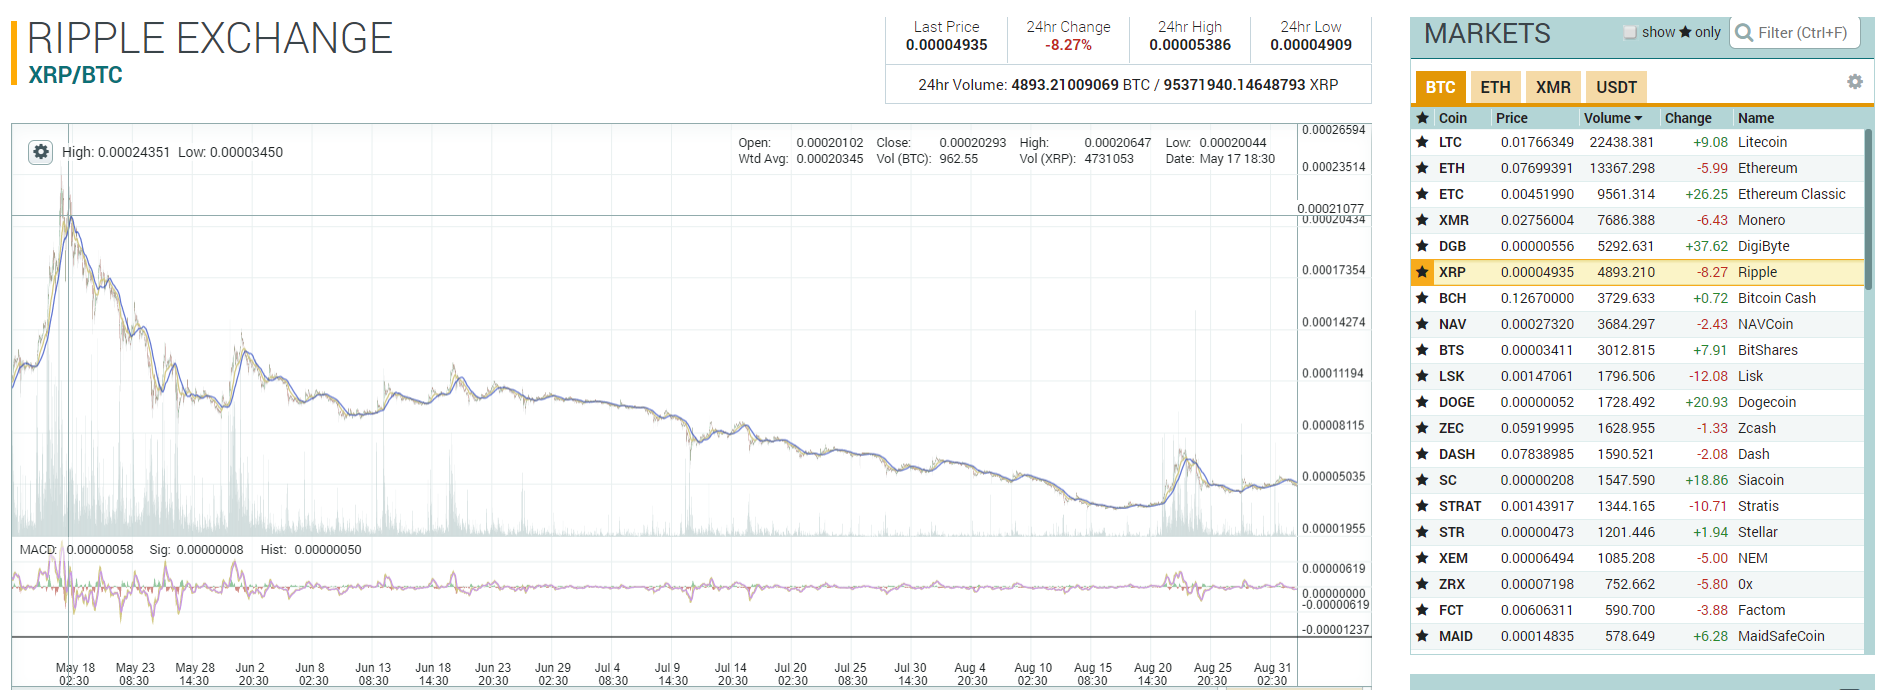
Task: Click the Monero name cell
Action: [x=1761, y=220]
